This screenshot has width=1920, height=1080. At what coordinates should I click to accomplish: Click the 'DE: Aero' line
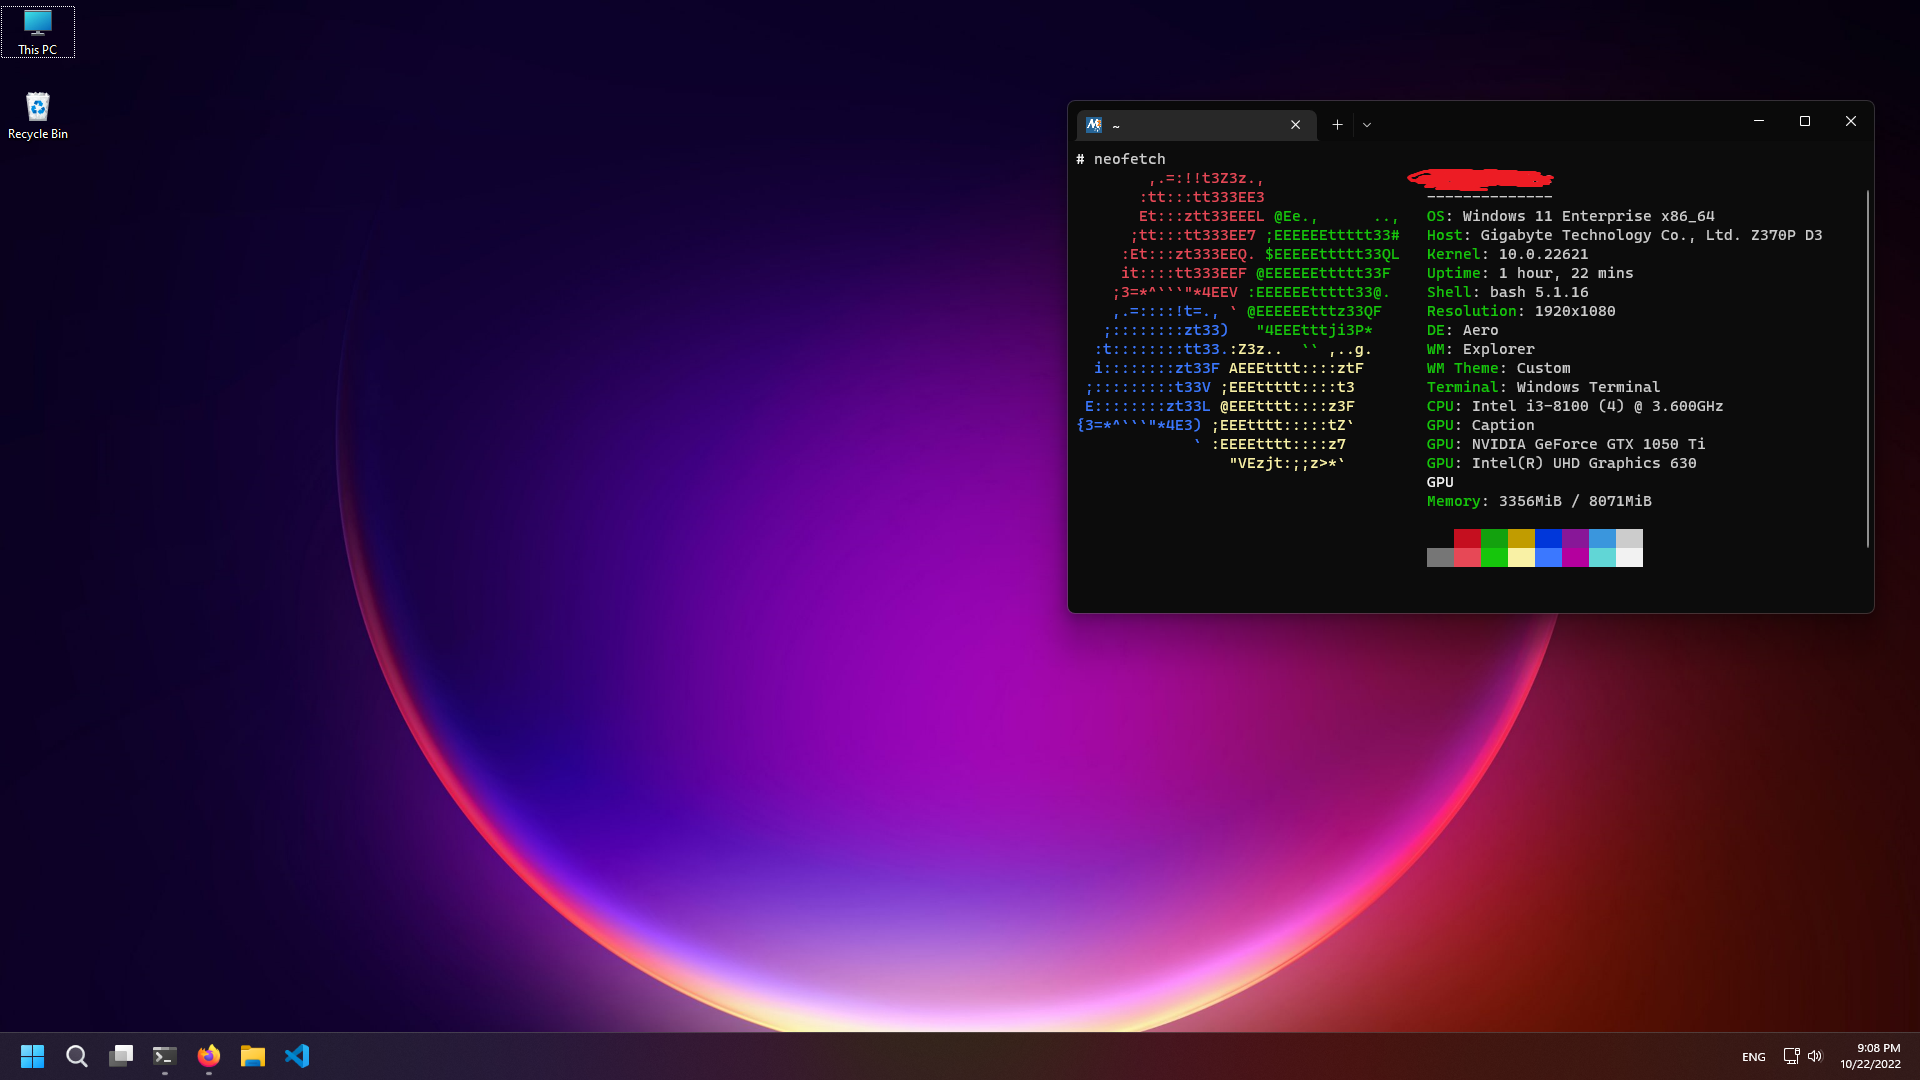pos(1462,330)
